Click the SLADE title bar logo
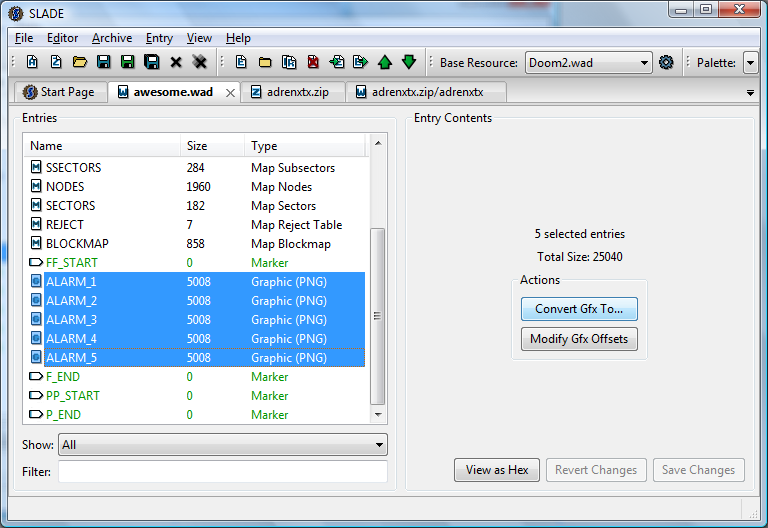 click(x=16, y=13)
